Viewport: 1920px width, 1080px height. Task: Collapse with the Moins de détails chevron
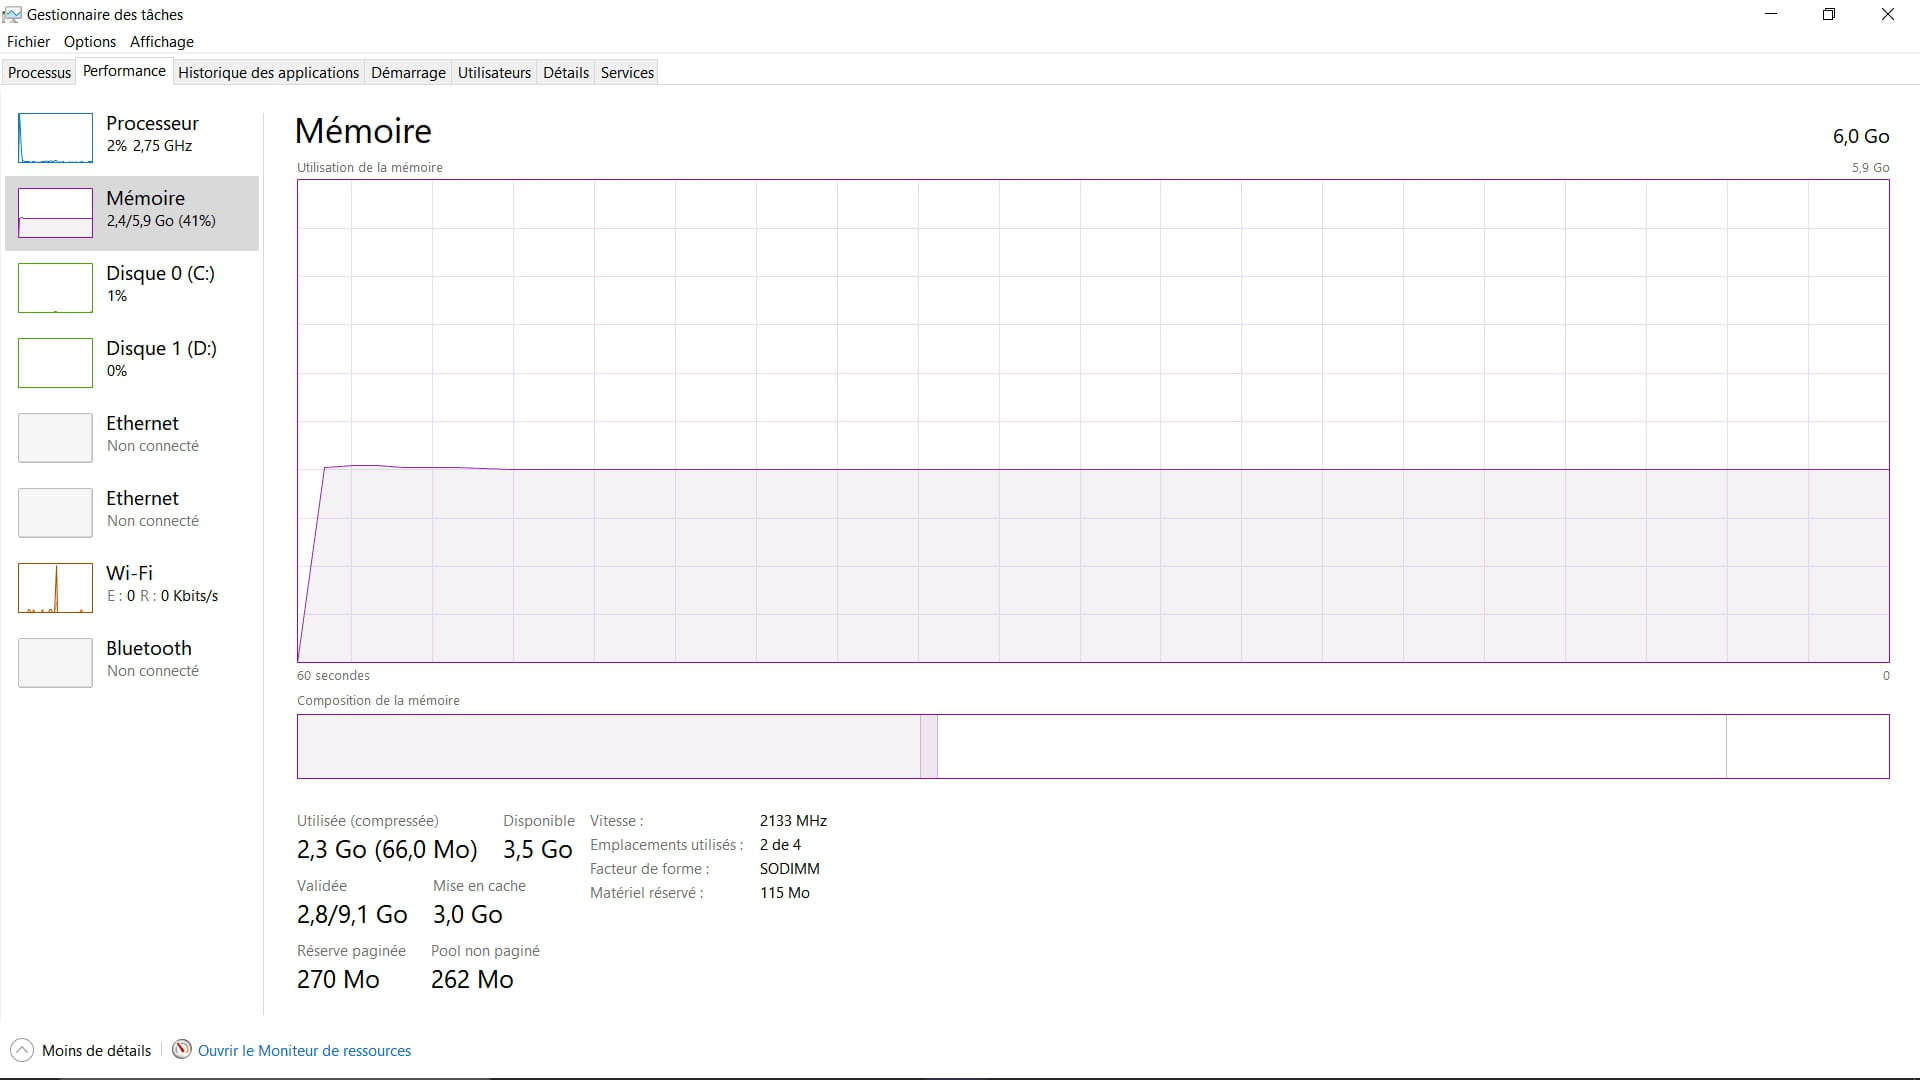click(x=21, y=1050)
